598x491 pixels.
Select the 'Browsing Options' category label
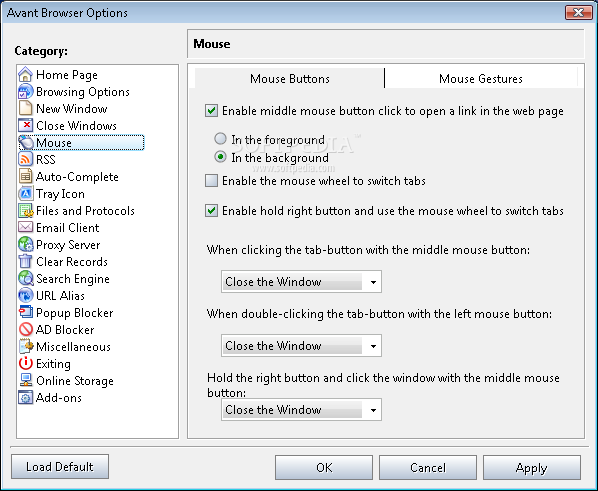[x=83, y=92]
